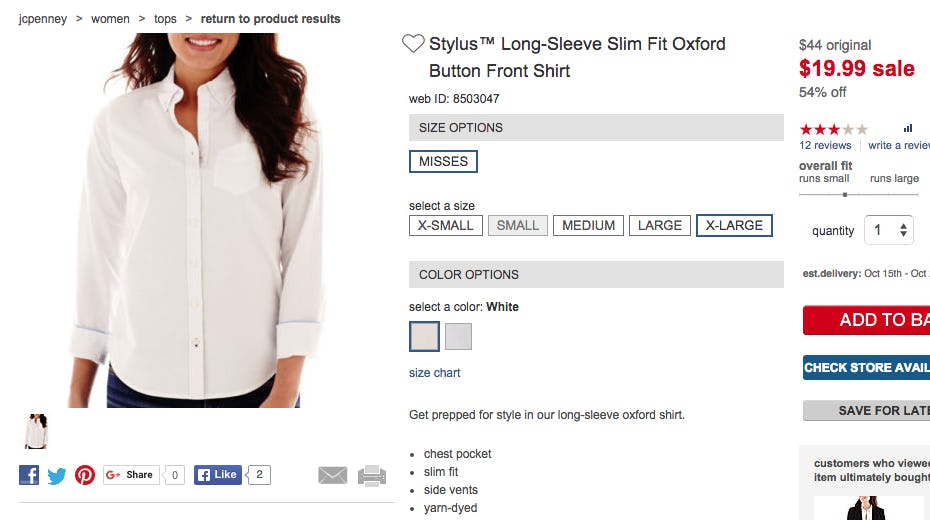Click the Facebook Like button
930x520 pixels.
[x=217, y=475]
